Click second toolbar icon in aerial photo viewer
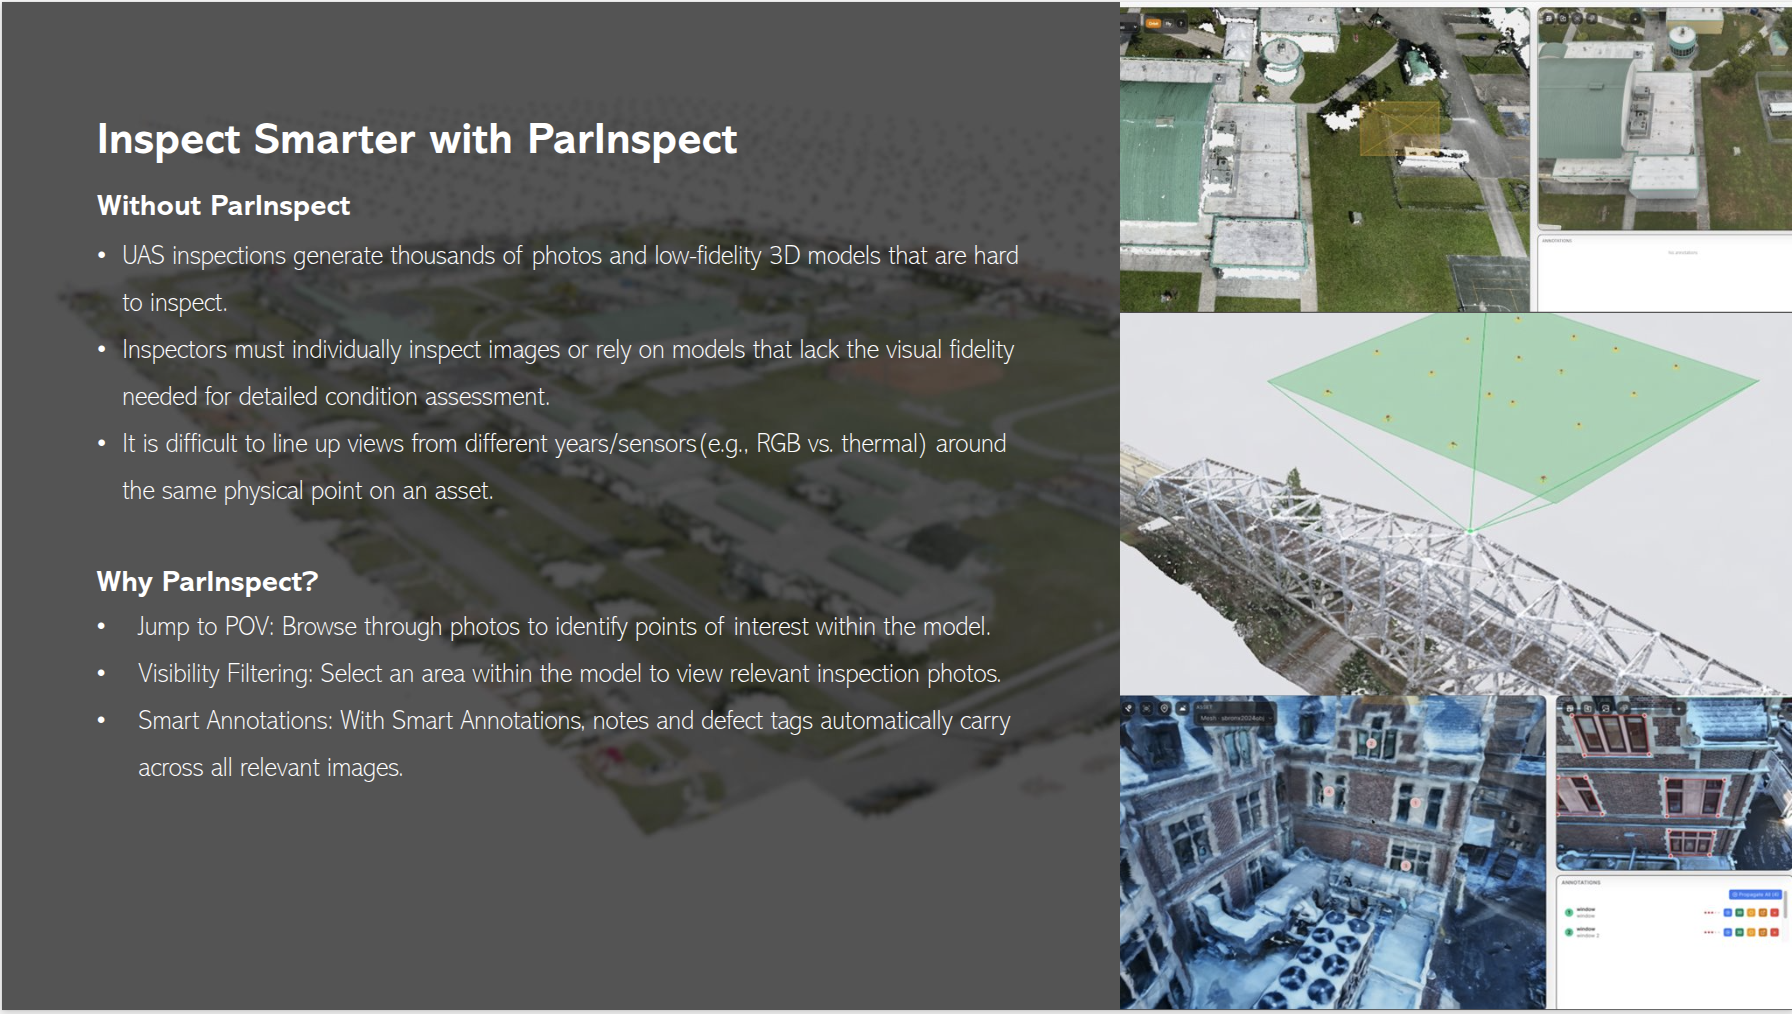Screen dimensions: 1792x1014 click(x=1563, y=19)
